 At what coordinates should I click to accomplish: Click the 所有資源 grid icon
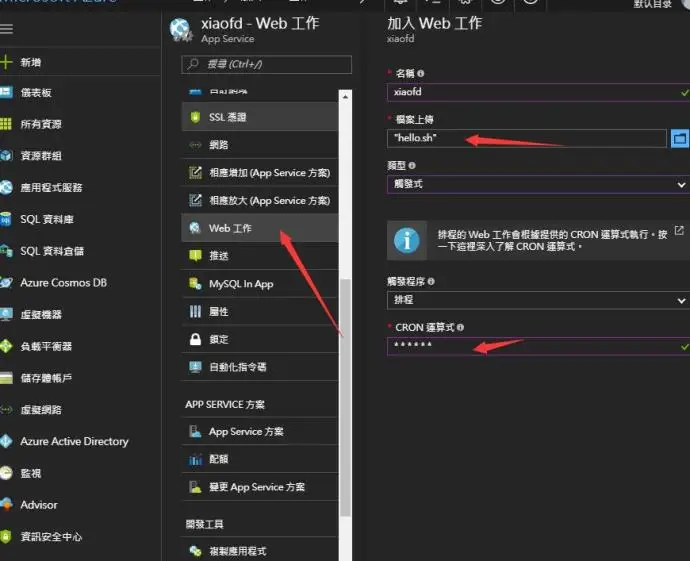6,124
